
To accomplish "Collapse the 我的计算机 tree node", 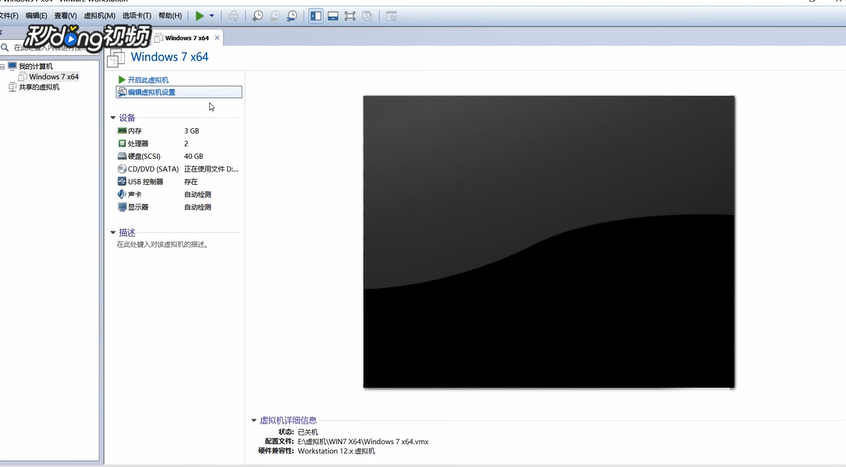I will click(3, 67).
